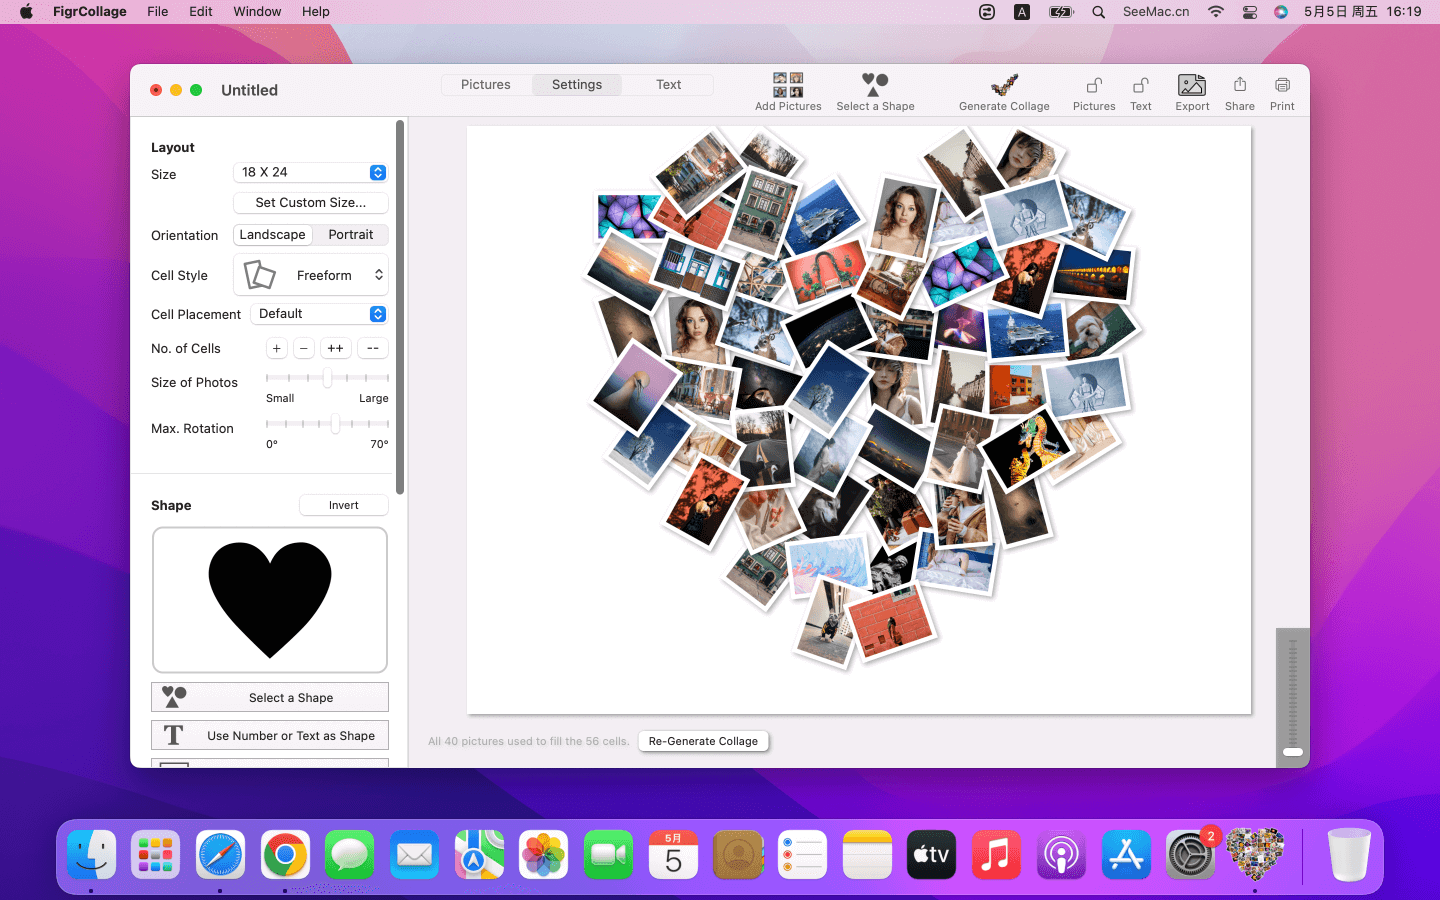This screenshot has width=1440, height=900.
Task: Open the Cell Placement Default dropdown
Action: [x=318, y=314]
